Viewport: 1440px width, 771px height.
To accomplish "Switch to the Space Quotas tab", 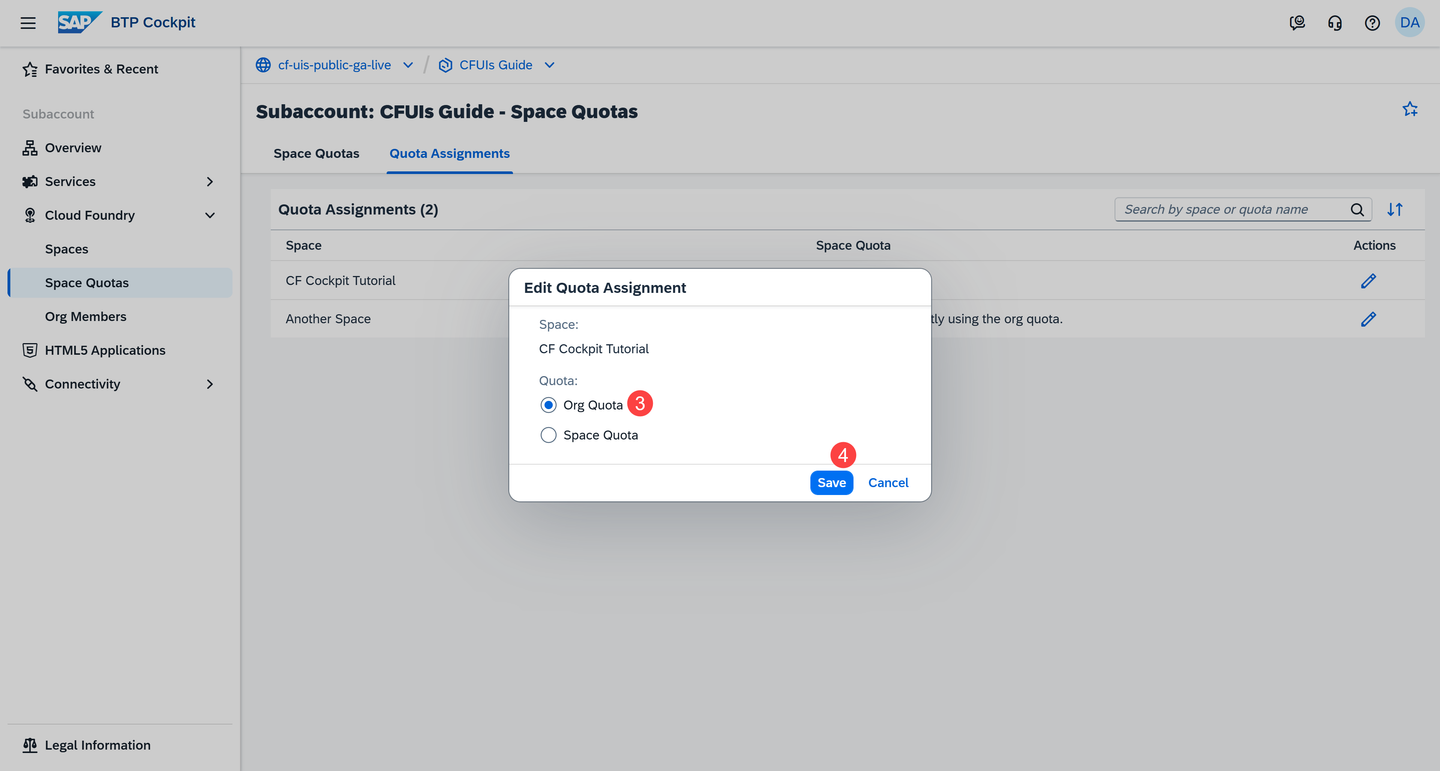I will click(x=316, y=154).
